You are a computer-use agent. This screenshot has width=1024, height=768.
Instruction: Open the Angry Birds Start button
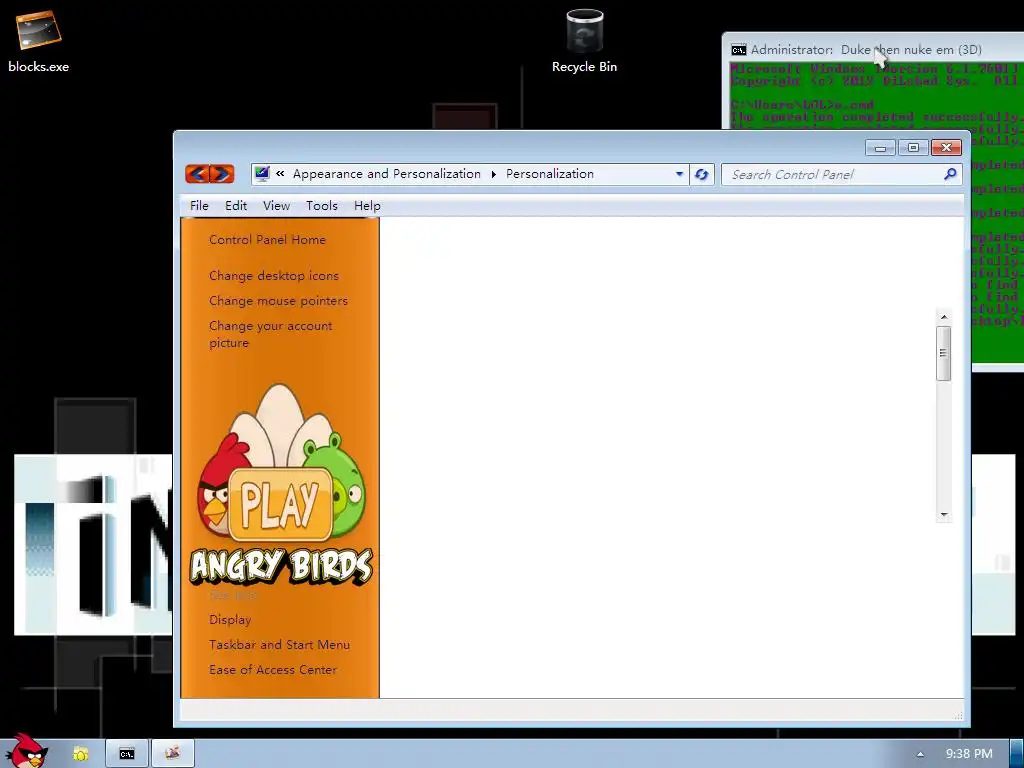tap(27, 751)
